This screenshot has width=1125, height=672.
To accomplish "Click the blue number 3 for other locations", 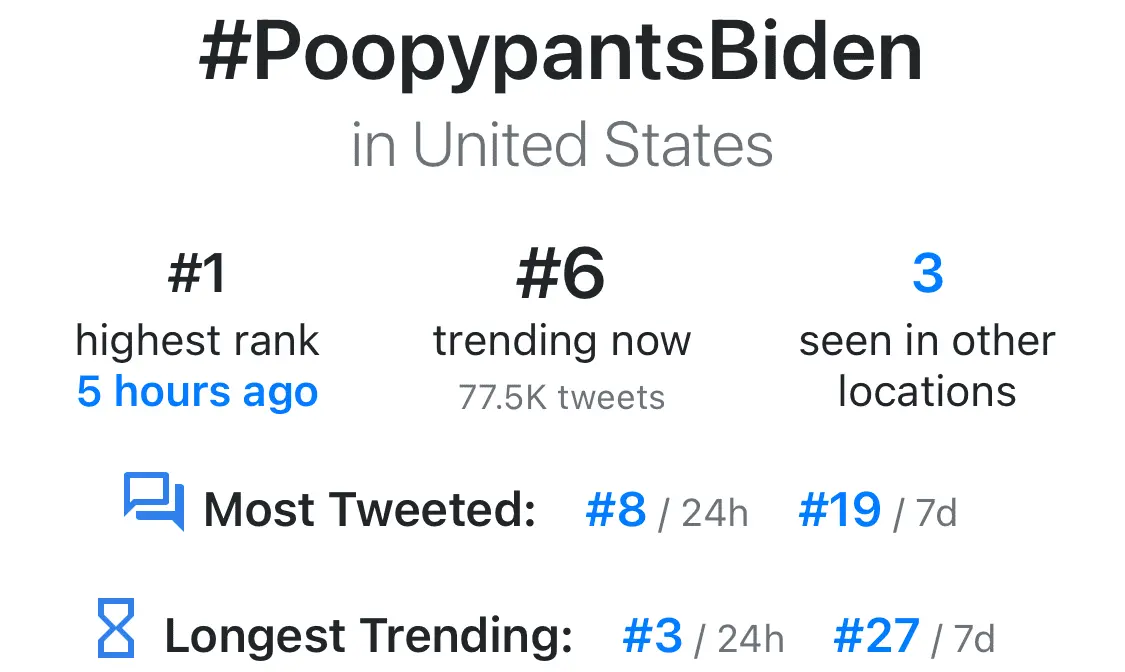I will click(927, 273).
